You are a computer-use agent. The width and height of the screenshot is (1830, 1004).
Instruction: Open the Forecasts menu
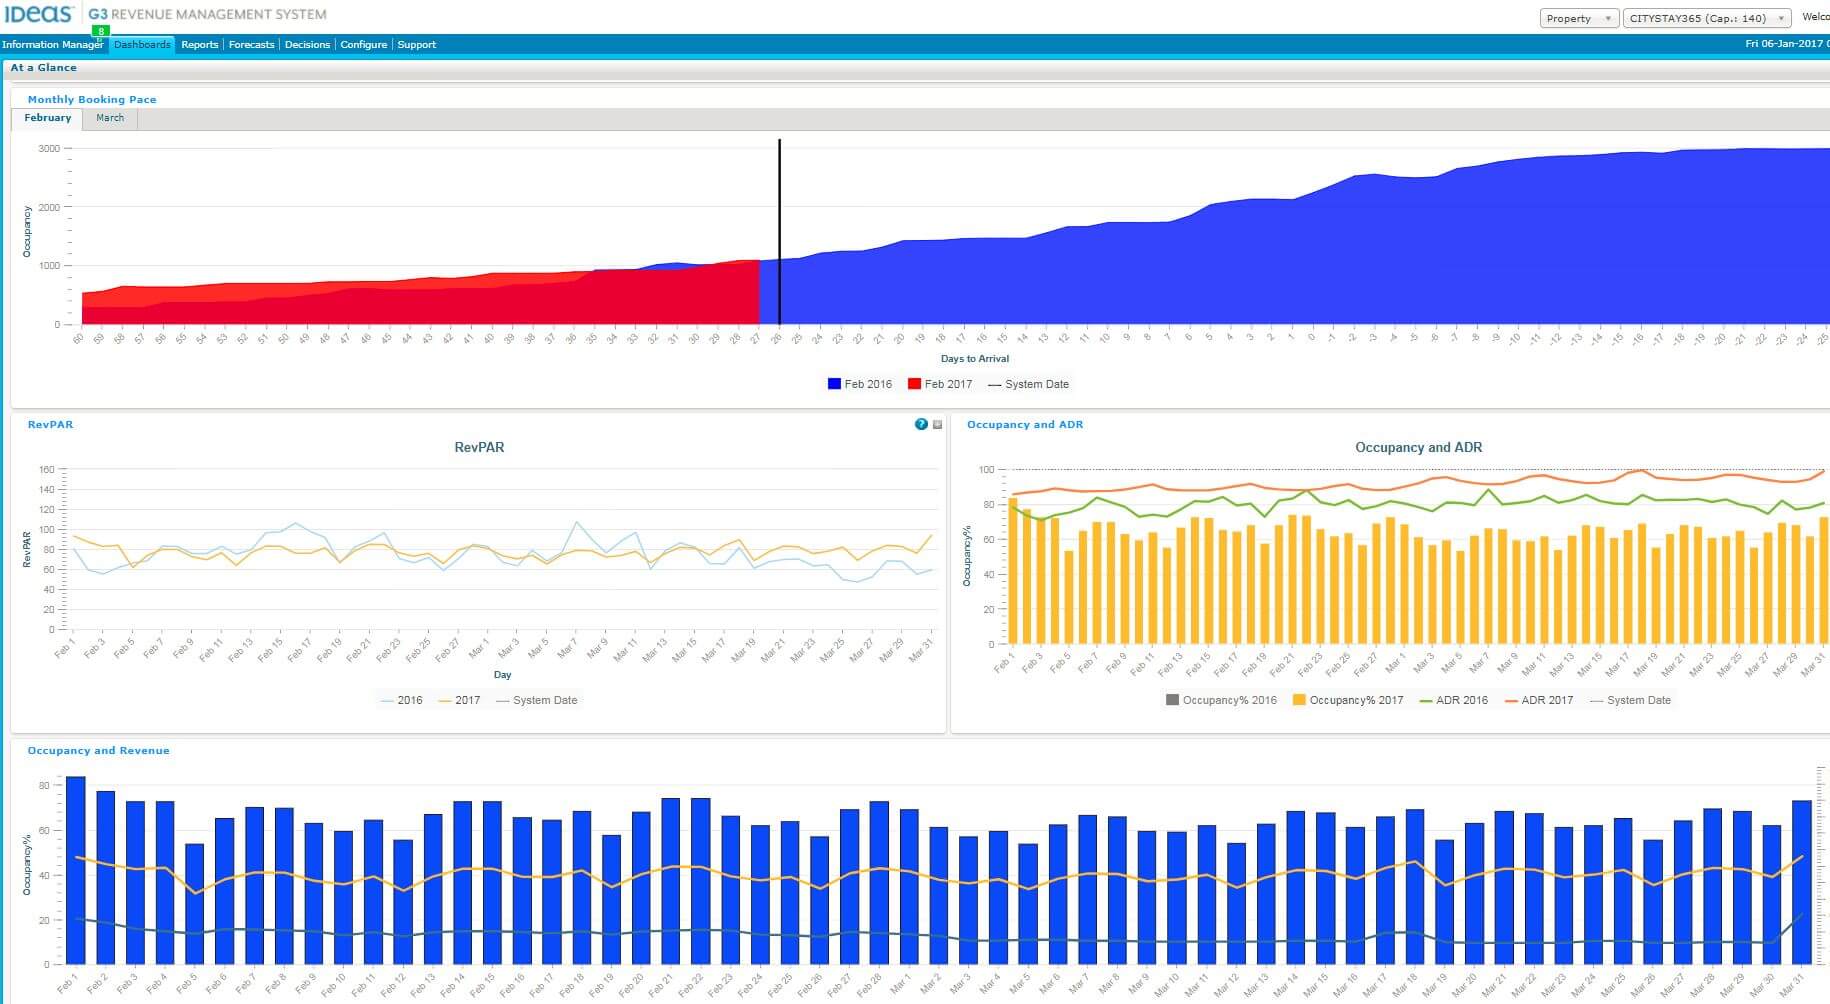point(251,45)
